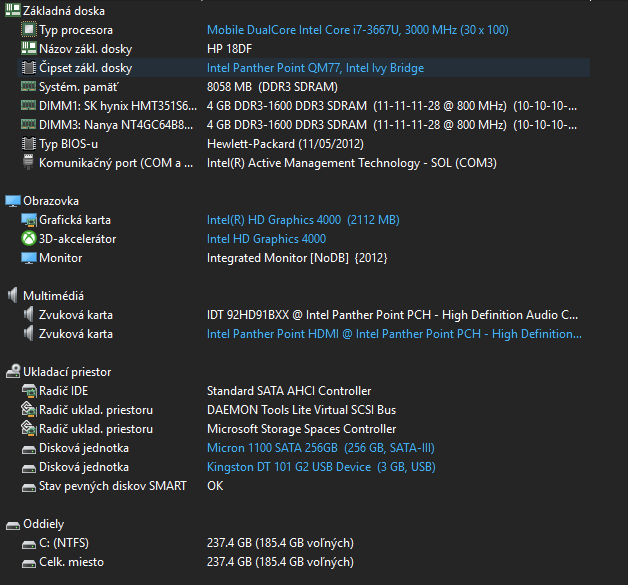
Task: Select the Standard SATA AHCI Controller value
Action: (x=289, y=391)
